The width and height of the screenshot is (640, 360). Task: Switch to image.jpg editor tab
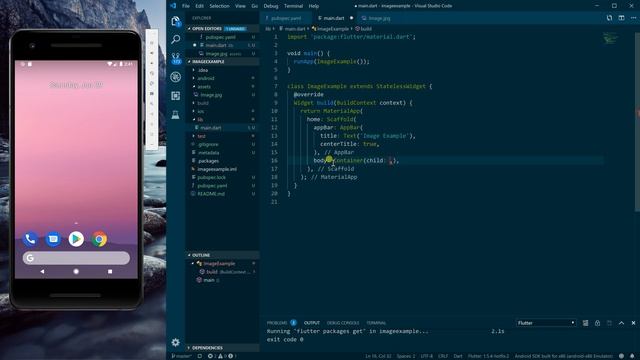click(379, 18)
